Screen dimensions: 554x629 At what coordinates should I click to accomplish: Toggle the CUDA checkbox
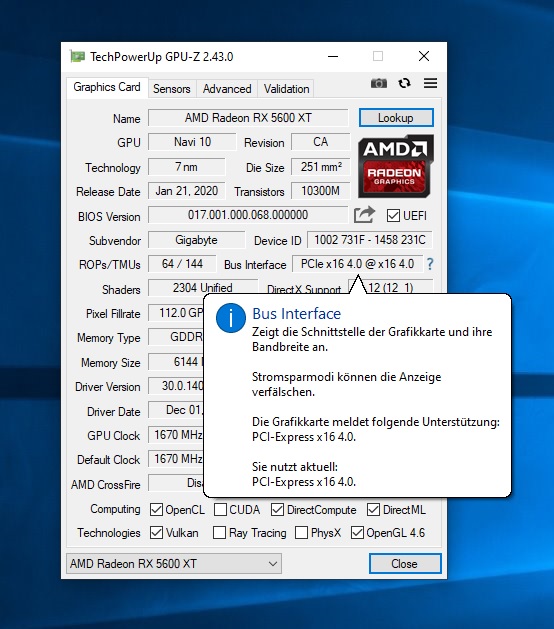220,510
